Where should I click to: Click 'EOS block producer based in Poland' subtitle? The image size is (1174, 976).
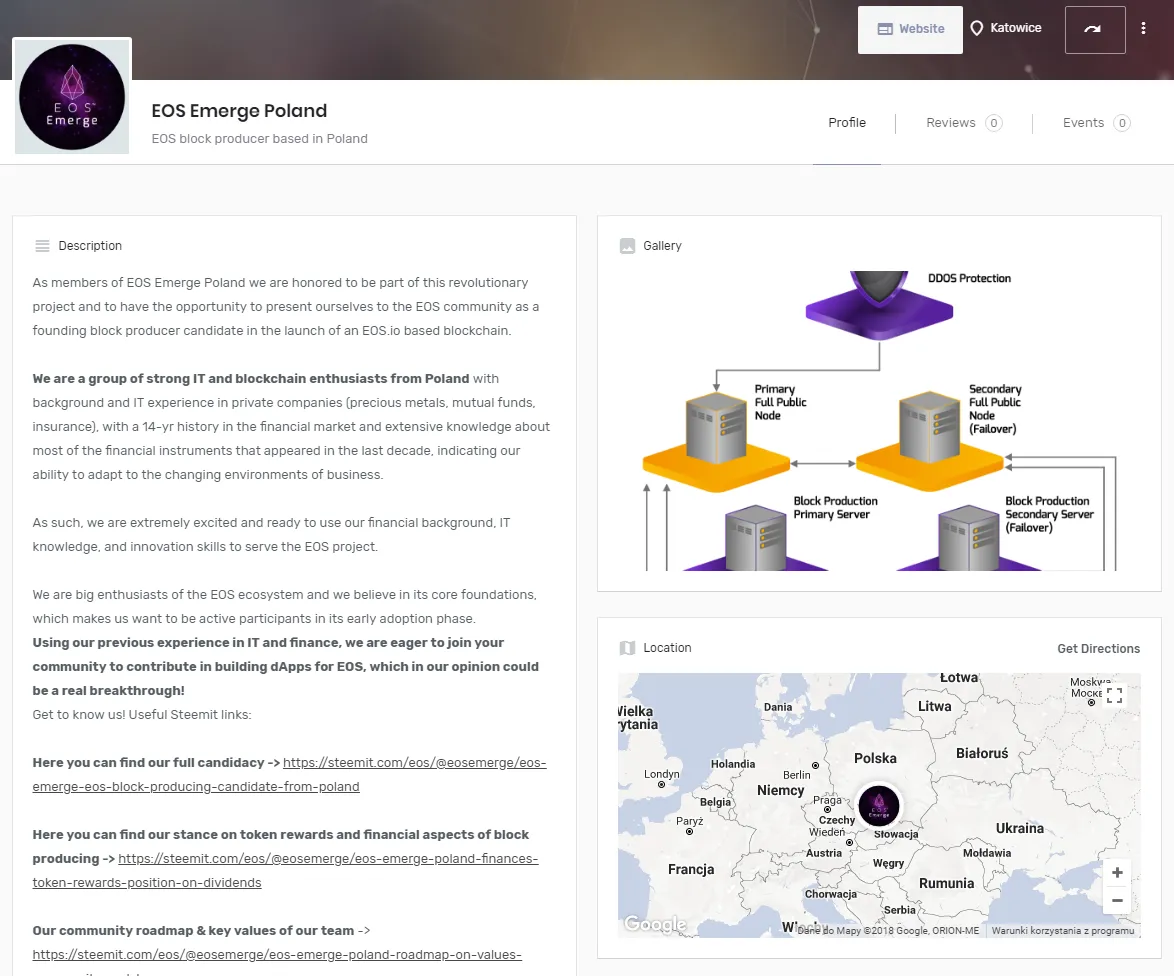click(259, 138)
